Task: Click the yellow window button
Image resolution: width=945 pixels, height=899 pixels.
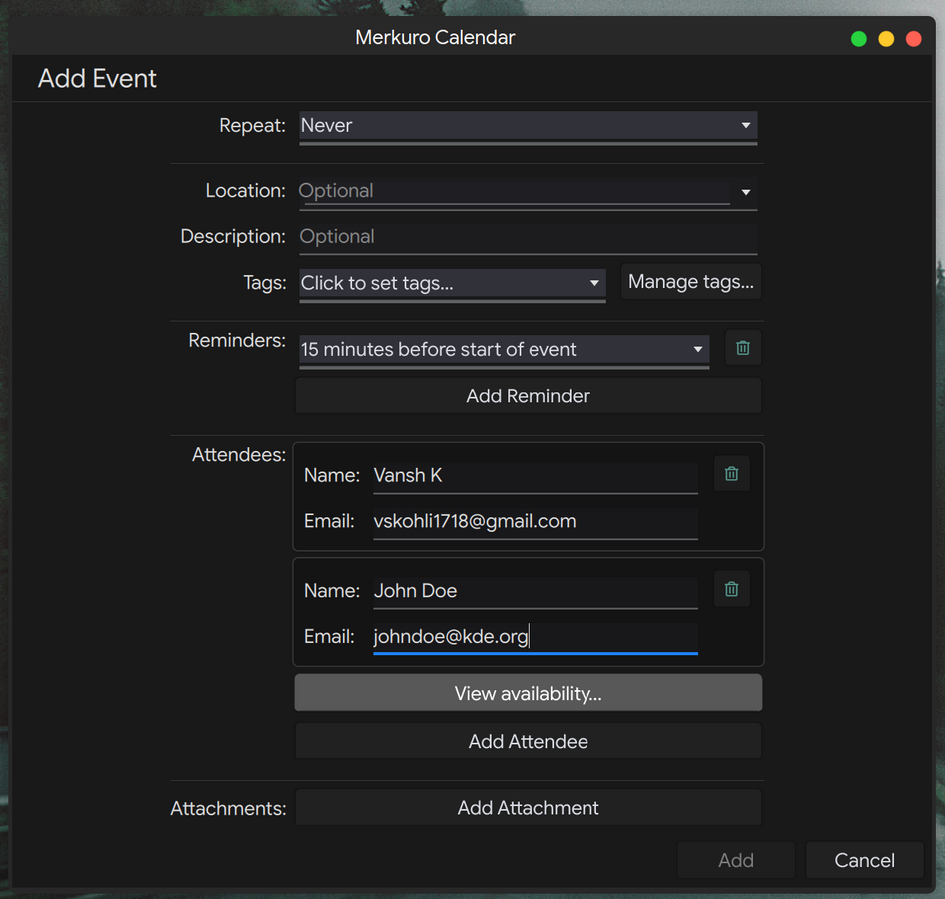Action: tap(886, 39)
